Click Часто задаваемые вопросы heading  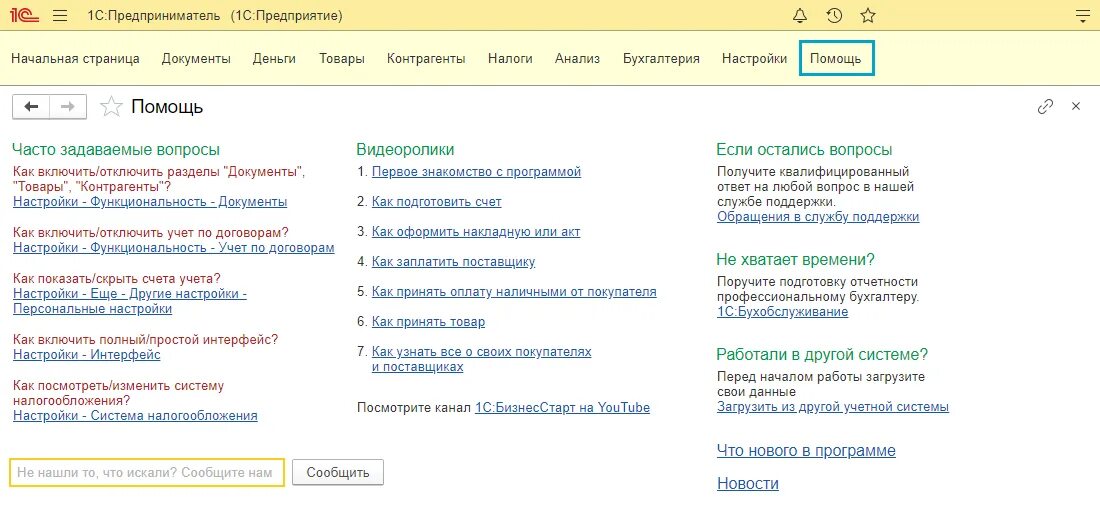[x=116, y=150]
